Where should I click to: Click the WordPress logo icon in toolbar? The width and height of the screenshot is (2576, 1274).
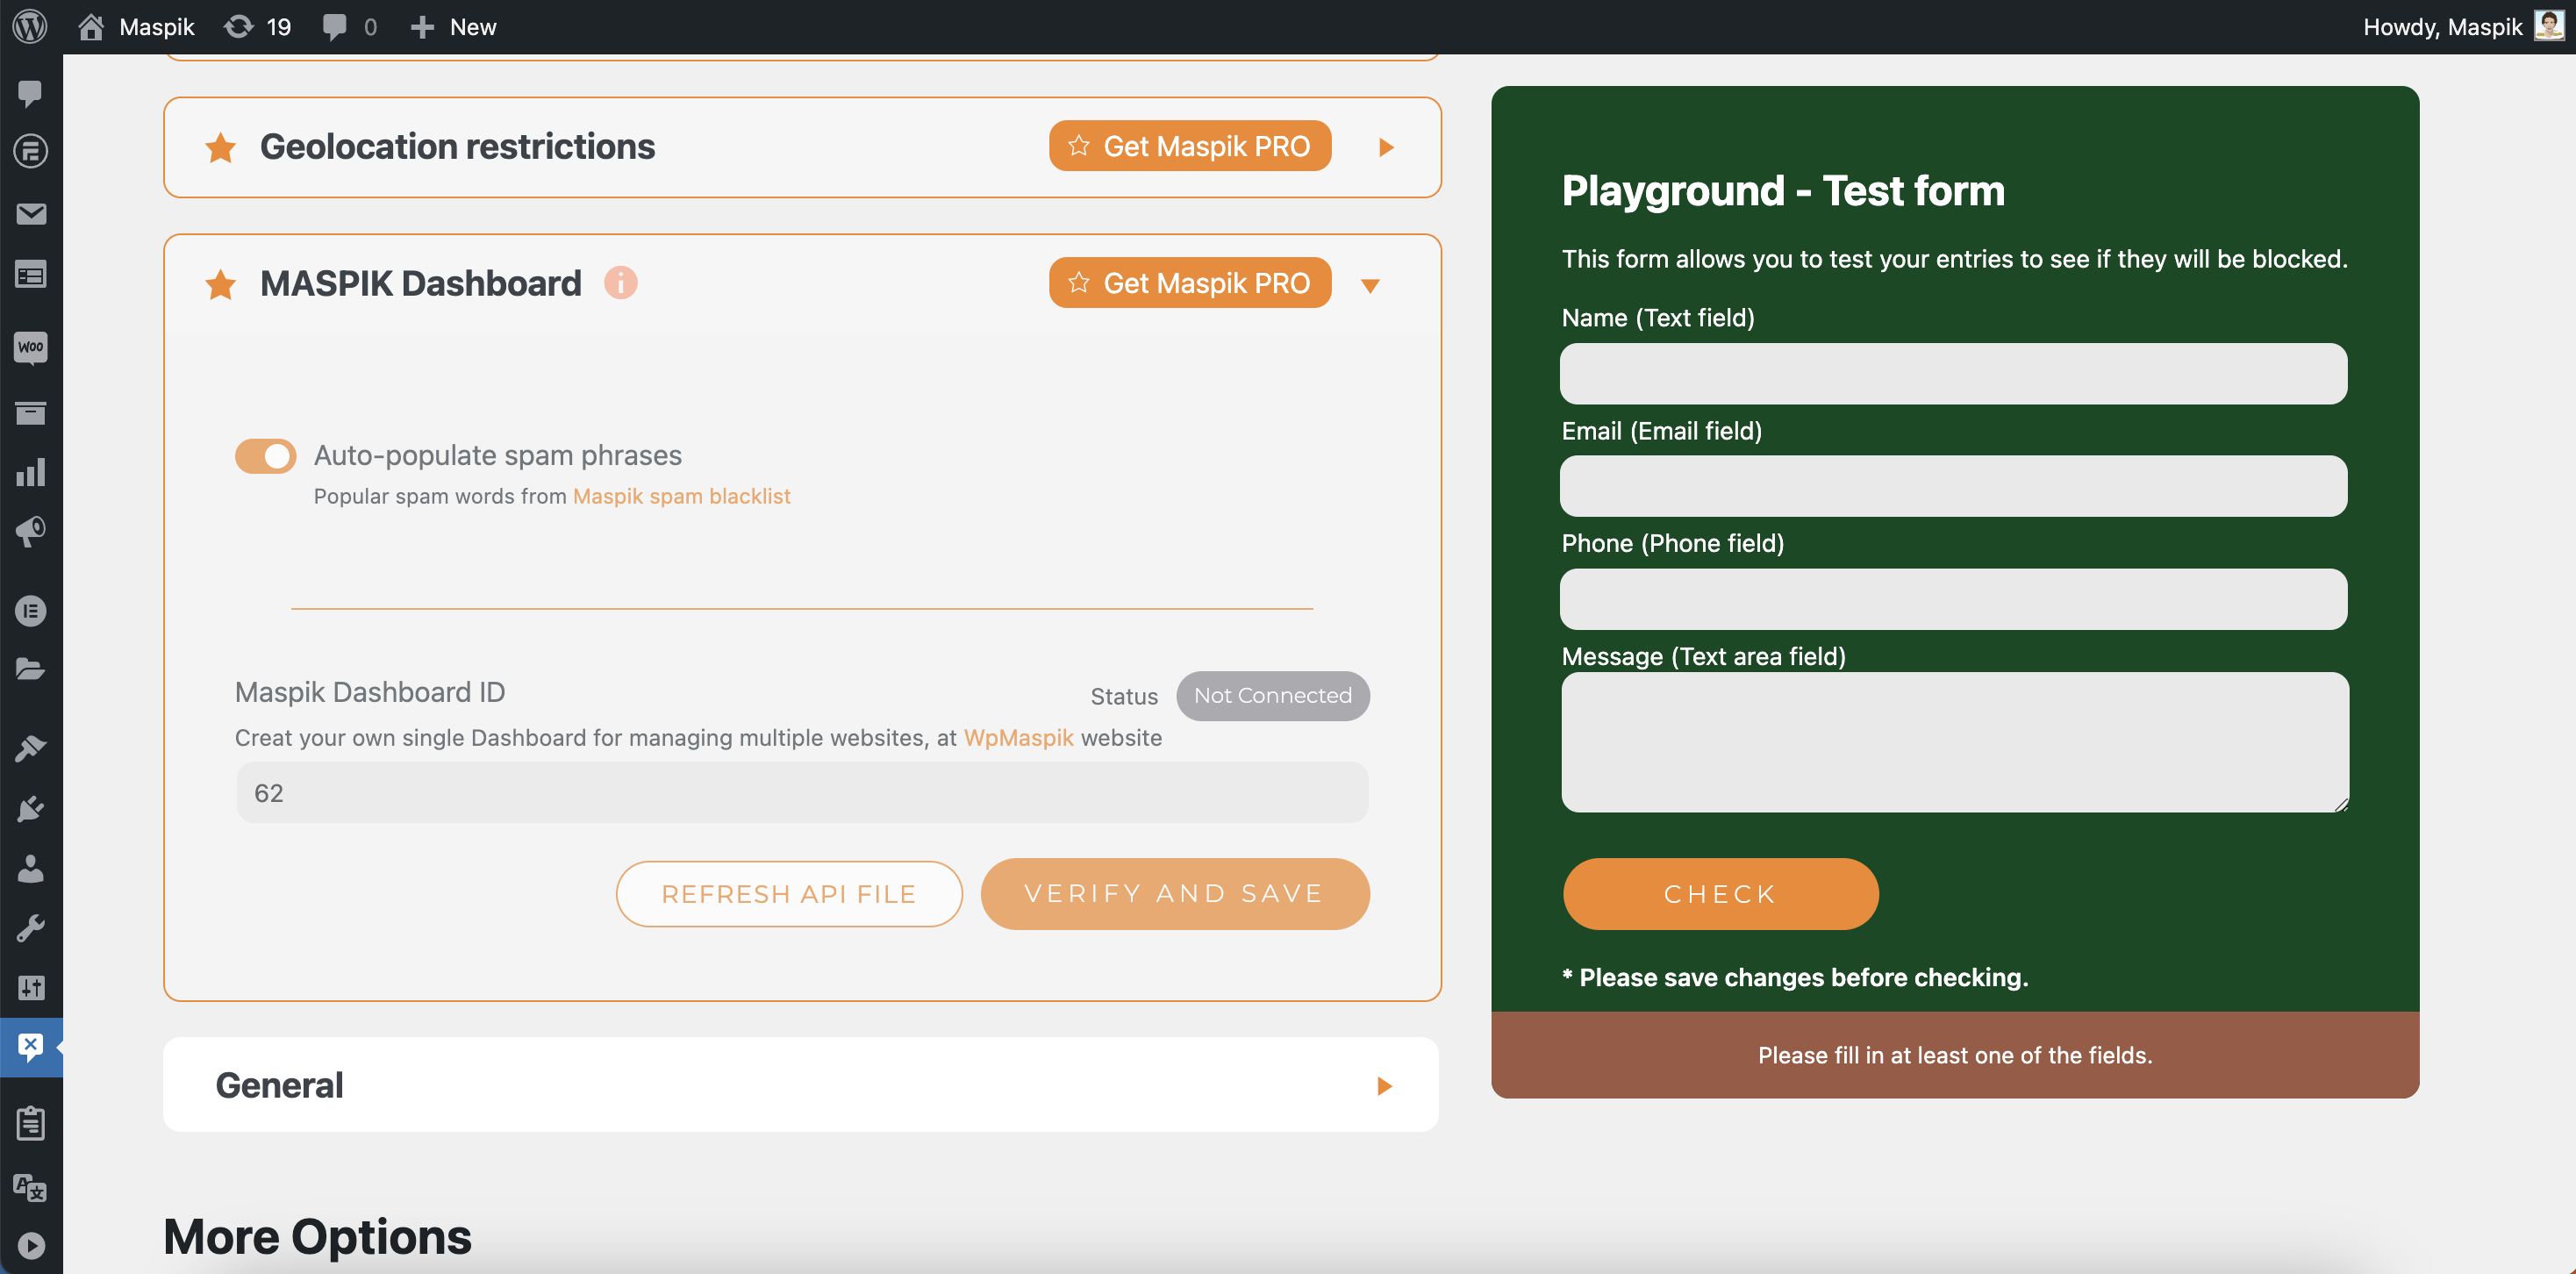pyautogui.click(x=32, y=26)
